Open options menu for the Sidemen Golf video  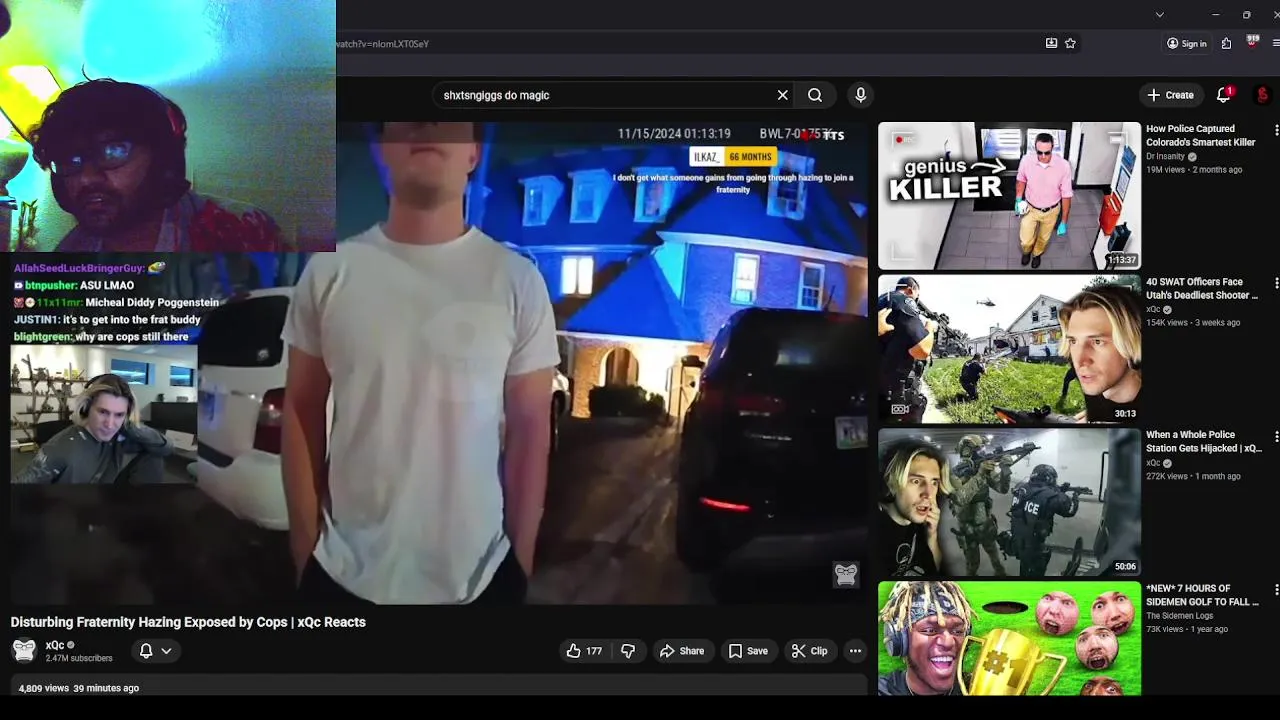click(1276, 590)
